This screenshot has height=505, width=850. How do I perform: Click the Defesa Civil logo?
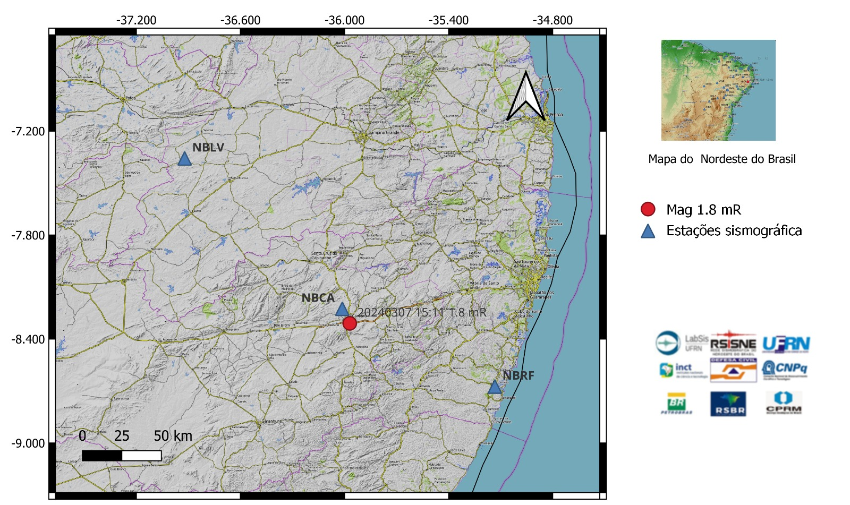pyautogui.click(x=732, y=371)
